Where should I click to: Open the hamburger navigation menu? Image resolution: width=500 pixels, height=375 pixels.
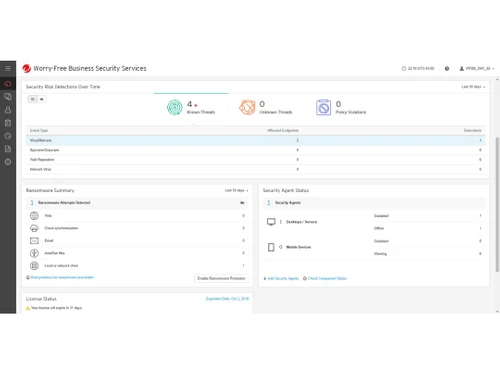[8, 69]
